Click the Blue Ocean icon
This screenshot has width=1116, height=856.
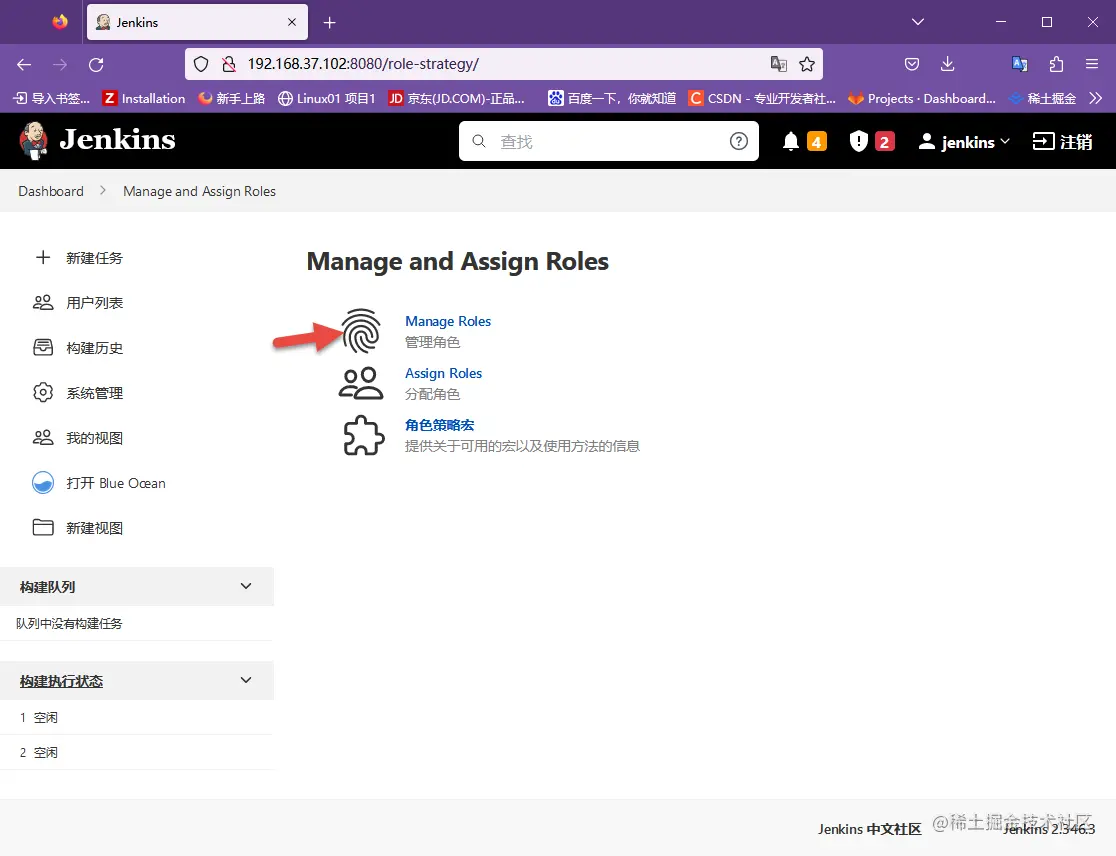point(43,482)
